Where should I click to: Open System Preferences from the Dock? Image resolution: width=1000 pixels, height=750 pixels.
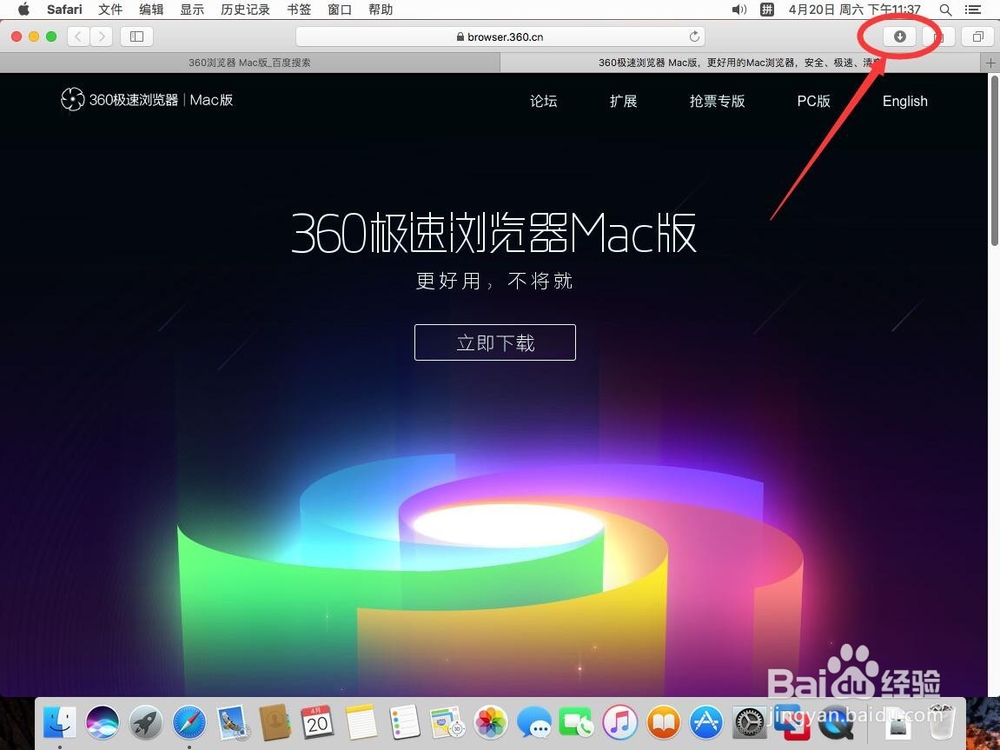point(749,723)
